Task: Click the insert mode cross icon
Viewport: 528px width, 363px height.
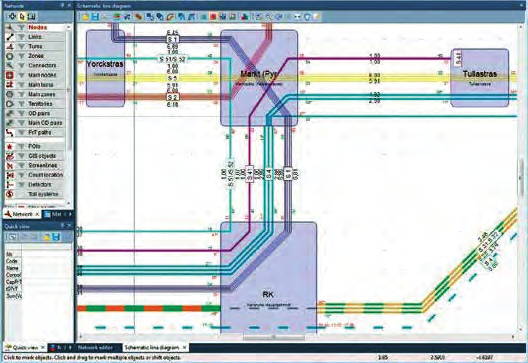Action: click(x=12, y=16)
